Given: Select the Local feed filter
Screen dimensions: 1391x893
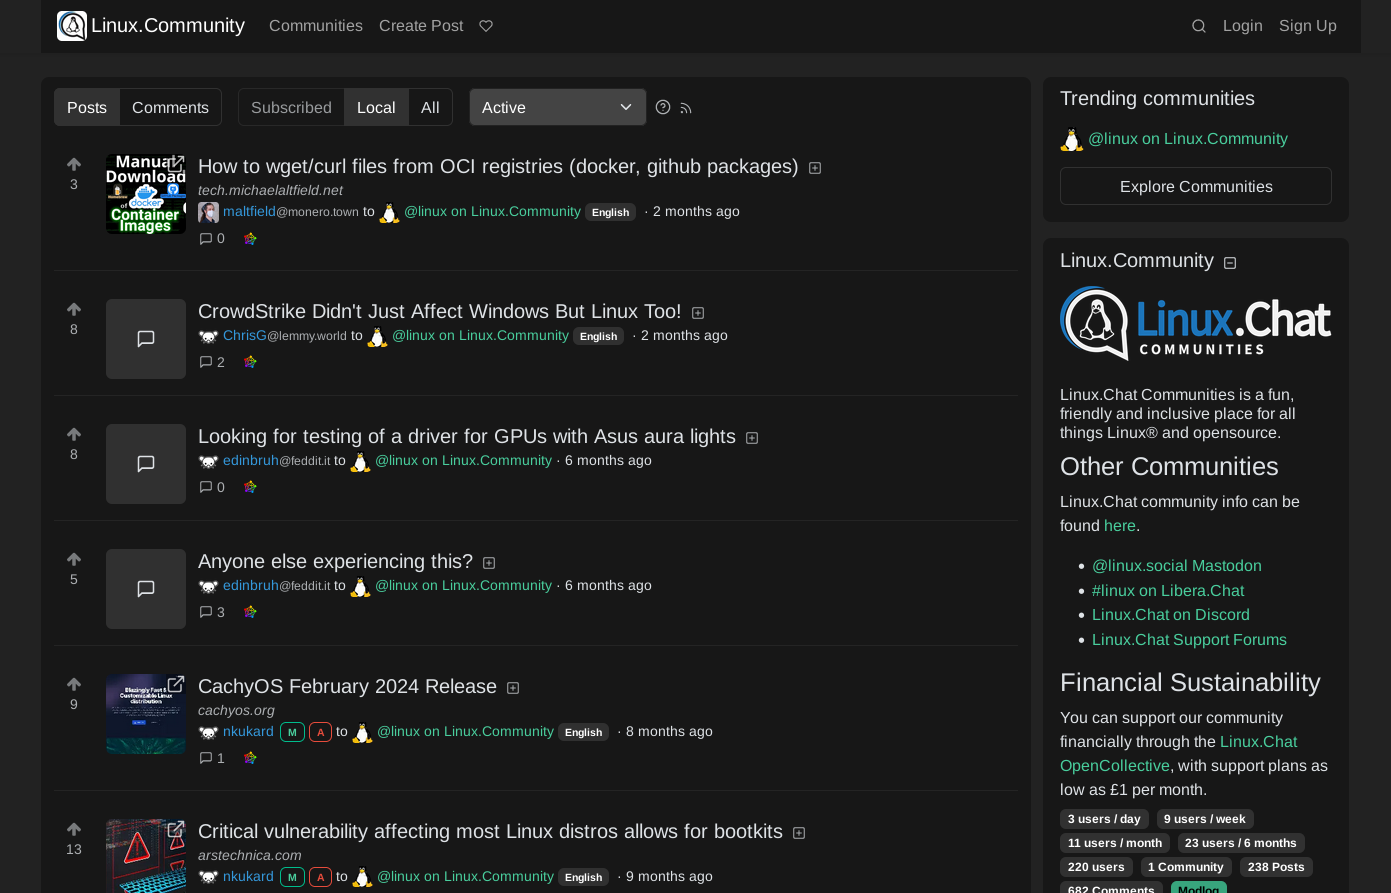Looking at the screenshot, I should [376, 107].
